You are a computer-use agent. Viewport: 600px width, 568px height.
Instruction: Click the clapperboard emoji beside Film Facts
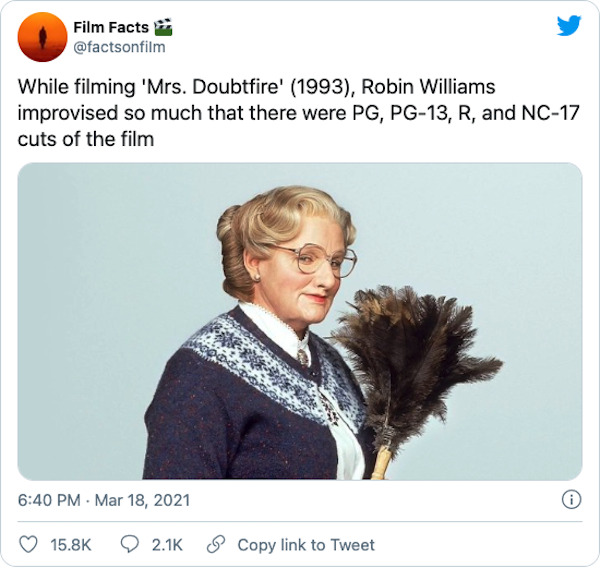point(163,27)
